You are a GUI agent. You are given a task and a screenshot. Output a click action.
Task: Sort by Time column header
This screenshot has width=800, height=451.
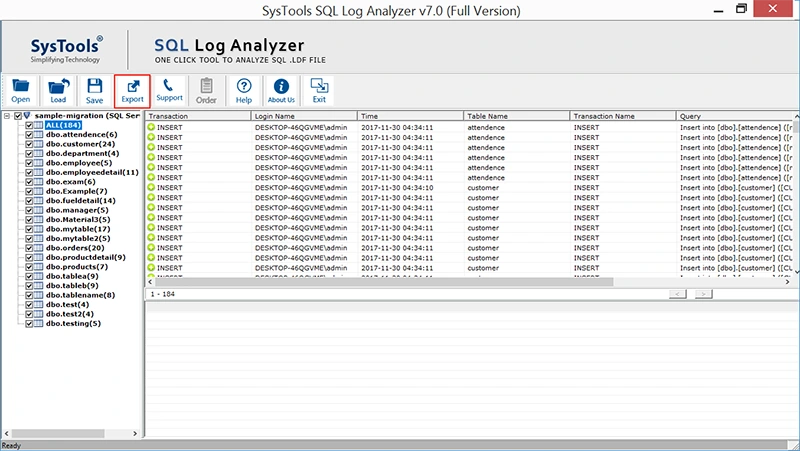(x=410, y=116)
